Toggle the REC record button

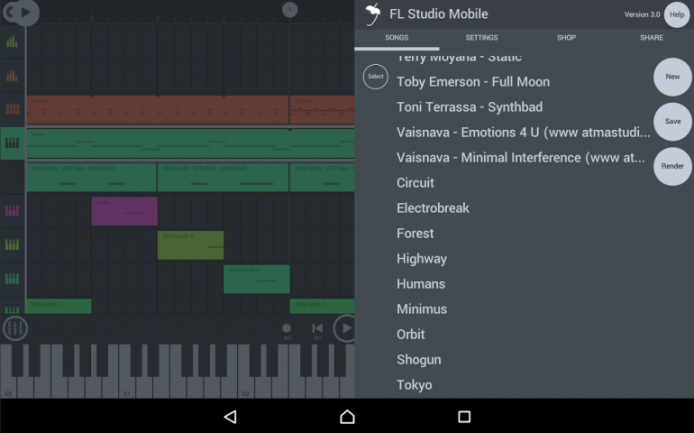point(287,329)
